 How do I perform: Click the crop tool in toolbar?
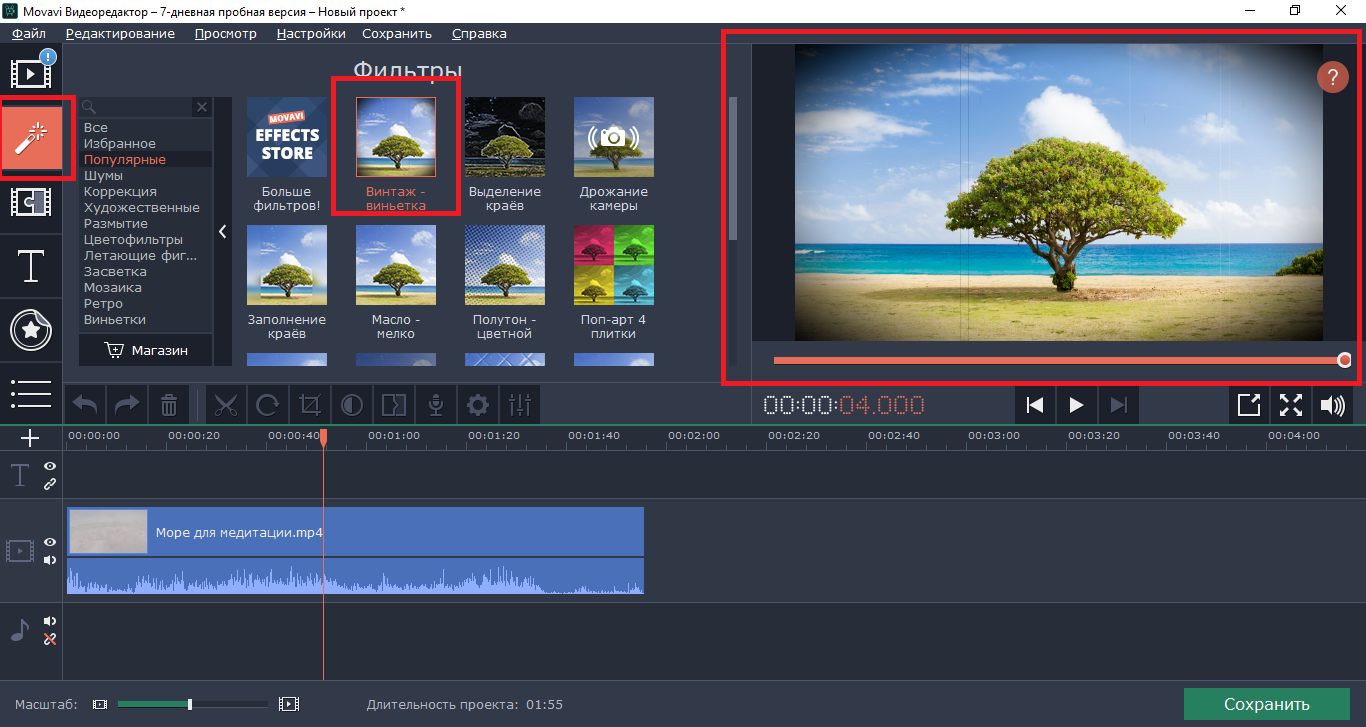(x=309, y=405)
